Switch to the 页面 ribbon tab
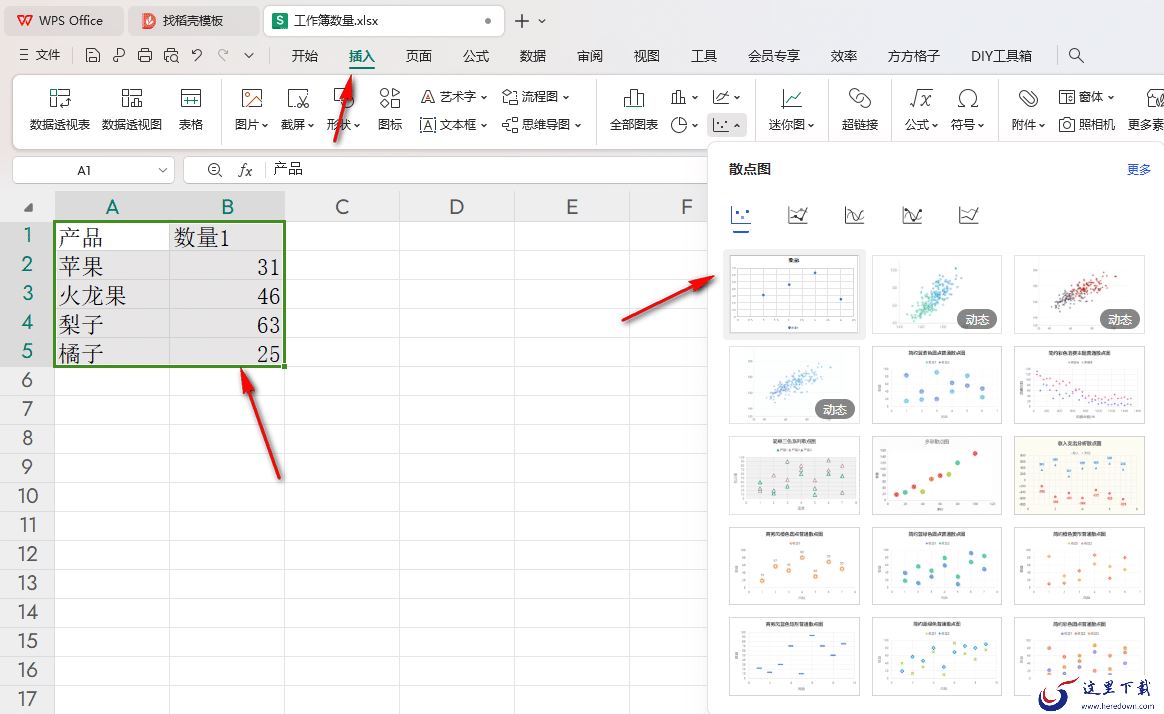 [419, 56]
